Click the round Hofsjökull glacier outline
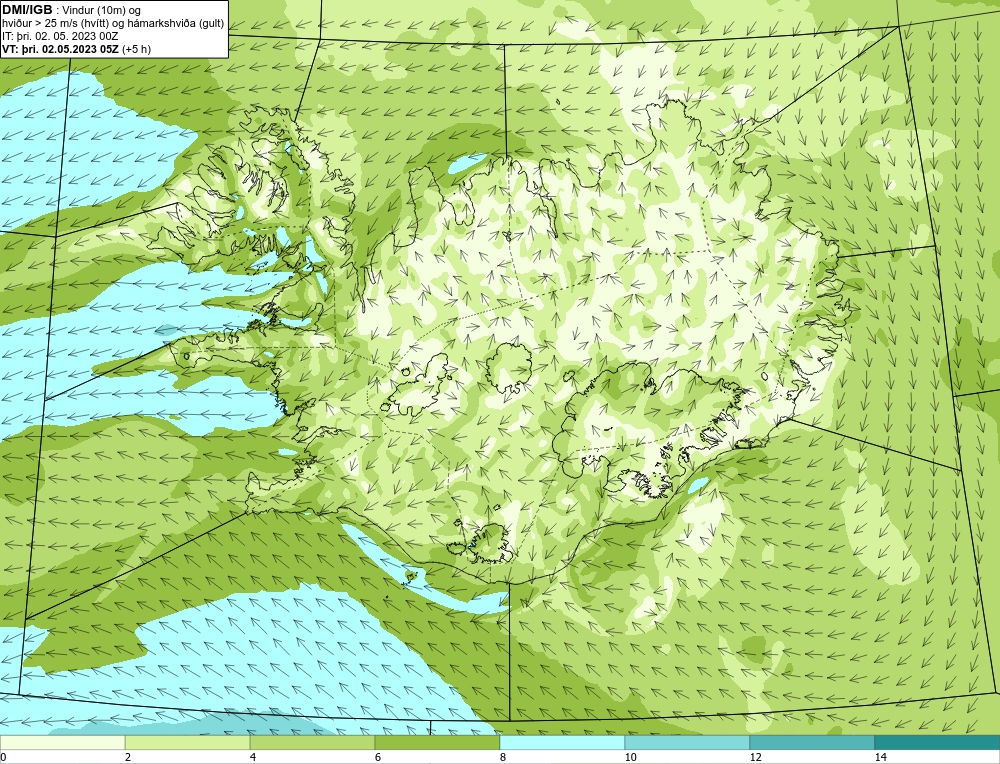The width and height of the screenshot is (1000, 764). point(510,368)
